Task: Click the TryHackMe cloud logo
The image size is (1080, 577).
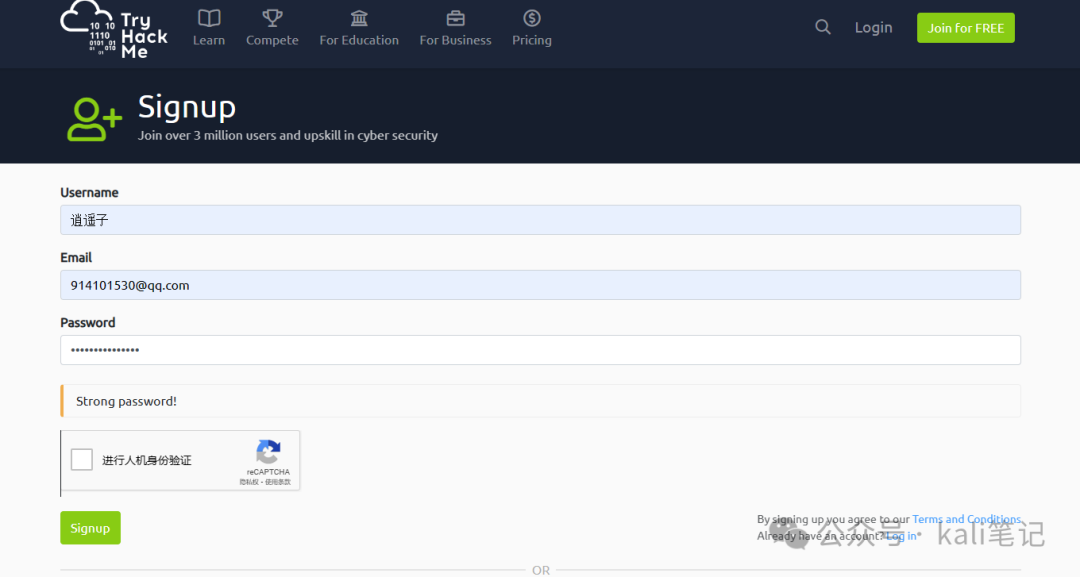Action: (x=114, y=29)
